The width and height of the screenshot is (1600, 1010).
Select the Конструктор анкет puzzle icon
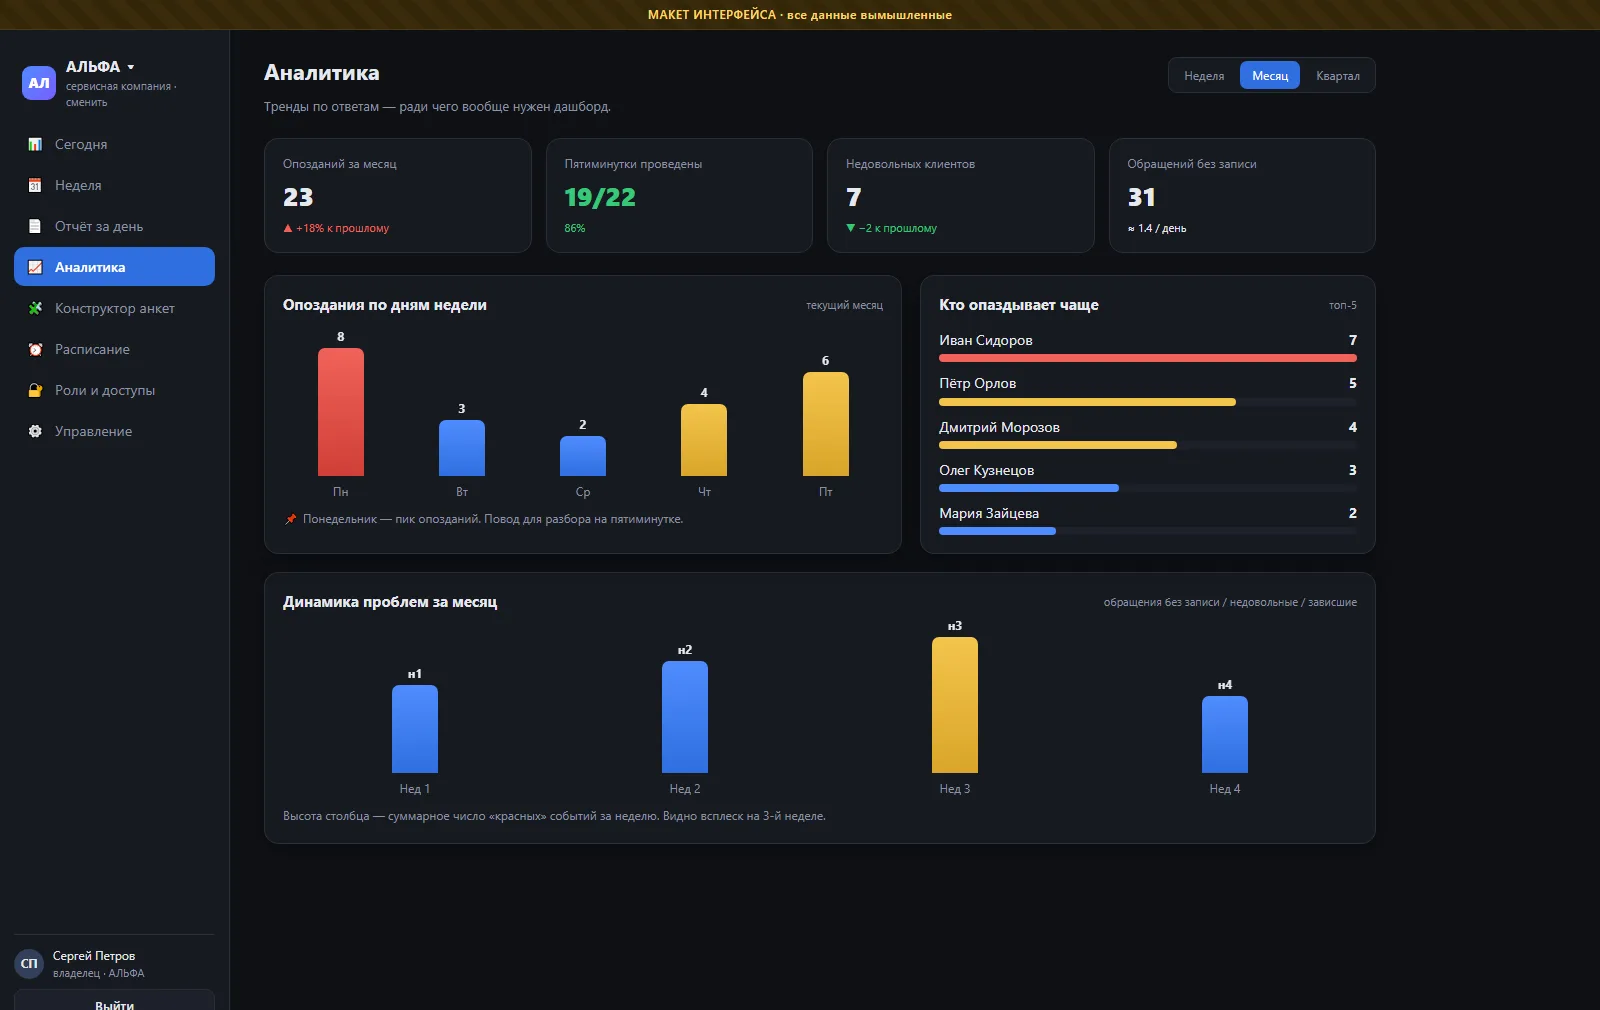[35, 308]
